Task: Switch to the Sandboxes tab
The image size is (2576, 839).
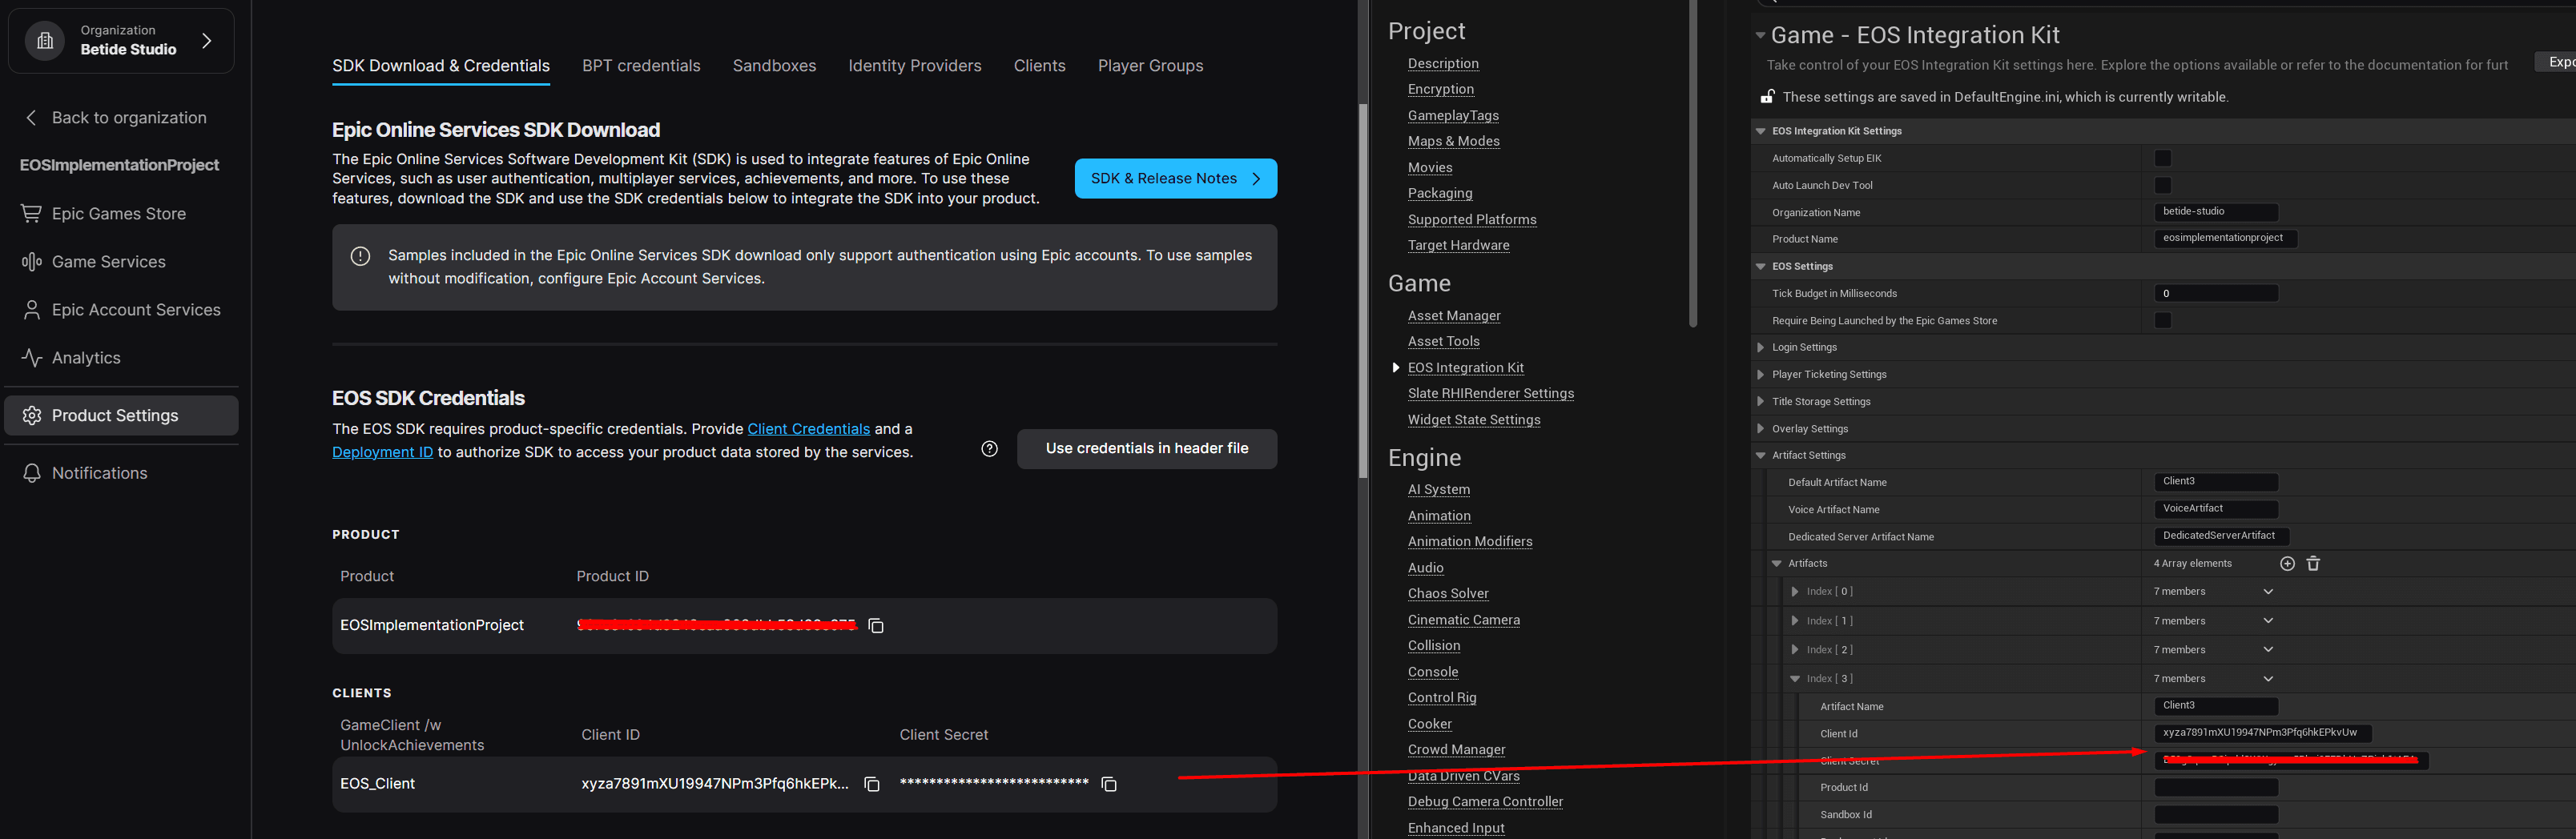Action: (774, 66)
